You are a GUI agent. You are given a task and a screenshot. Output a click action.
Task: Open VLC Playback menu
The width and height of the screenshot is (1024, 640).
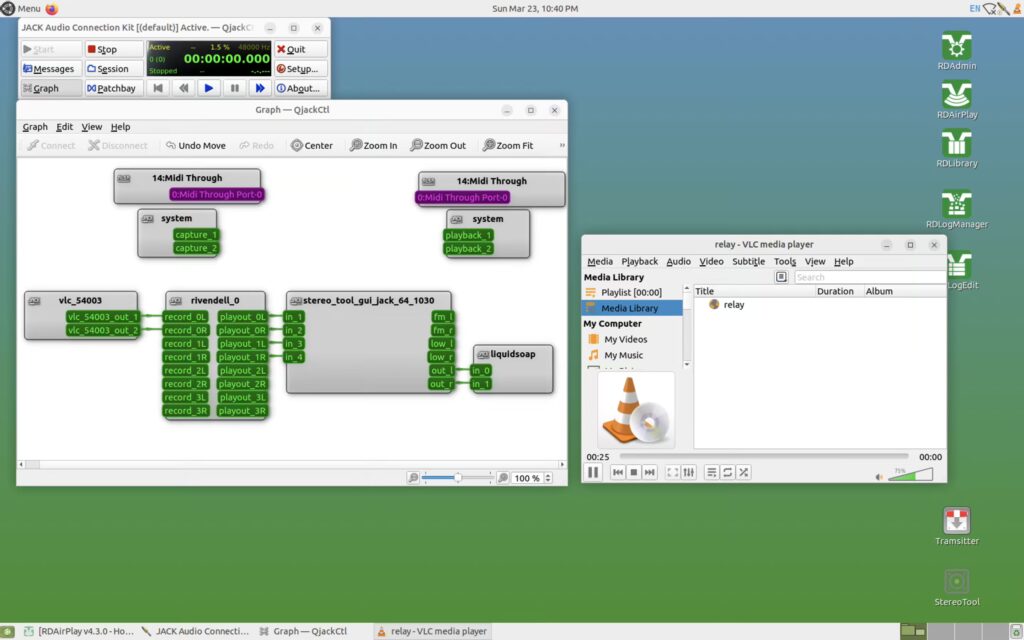[x=639, y=261]
